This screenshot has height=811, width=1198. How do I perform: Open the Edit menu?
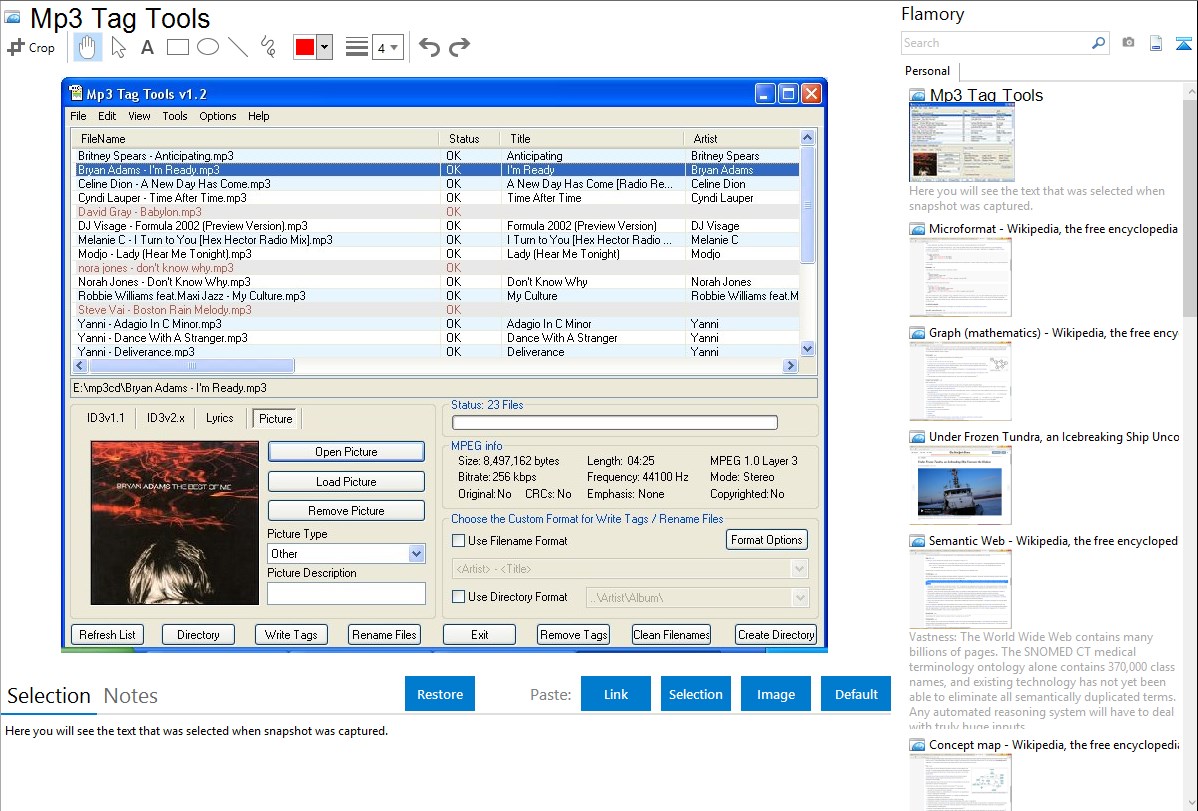coord(107,116)
